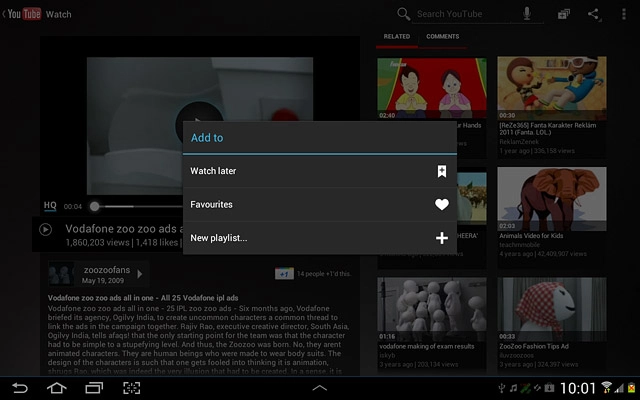Viewport: 640px width, 400px height.
Task: Toggle the Google +1 button
Action: 284,274
